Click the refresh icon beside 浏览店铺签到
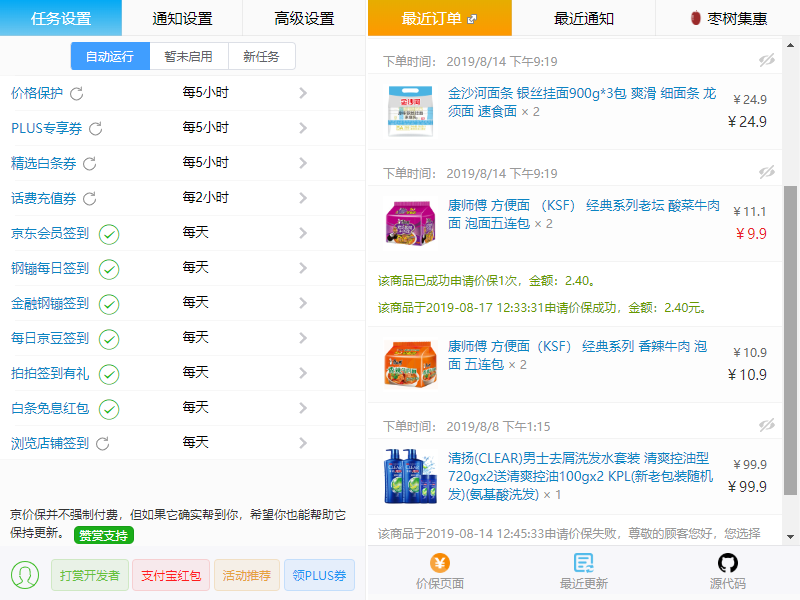This screenshot has width=800, height=600. [102, 443]
